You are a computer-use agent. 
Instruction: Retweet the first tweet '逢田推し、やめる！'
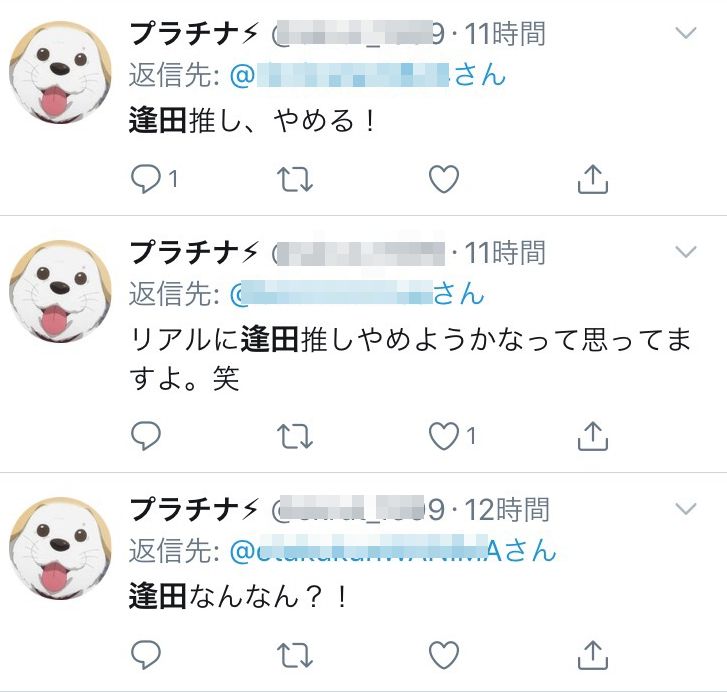pos(295,179)
